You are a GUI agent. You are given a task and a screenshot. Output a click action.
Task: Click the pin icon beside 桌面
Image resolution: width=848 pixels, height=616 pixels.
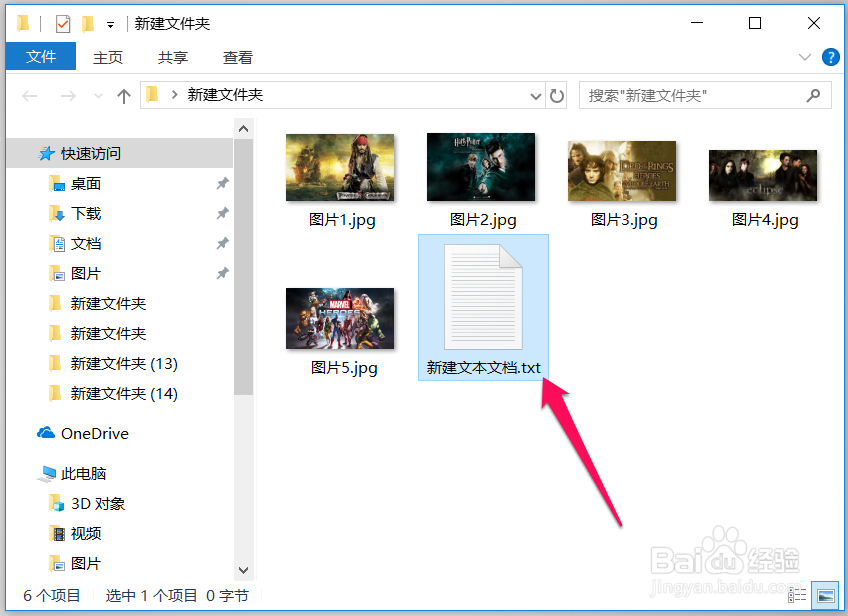pos(222,184)
